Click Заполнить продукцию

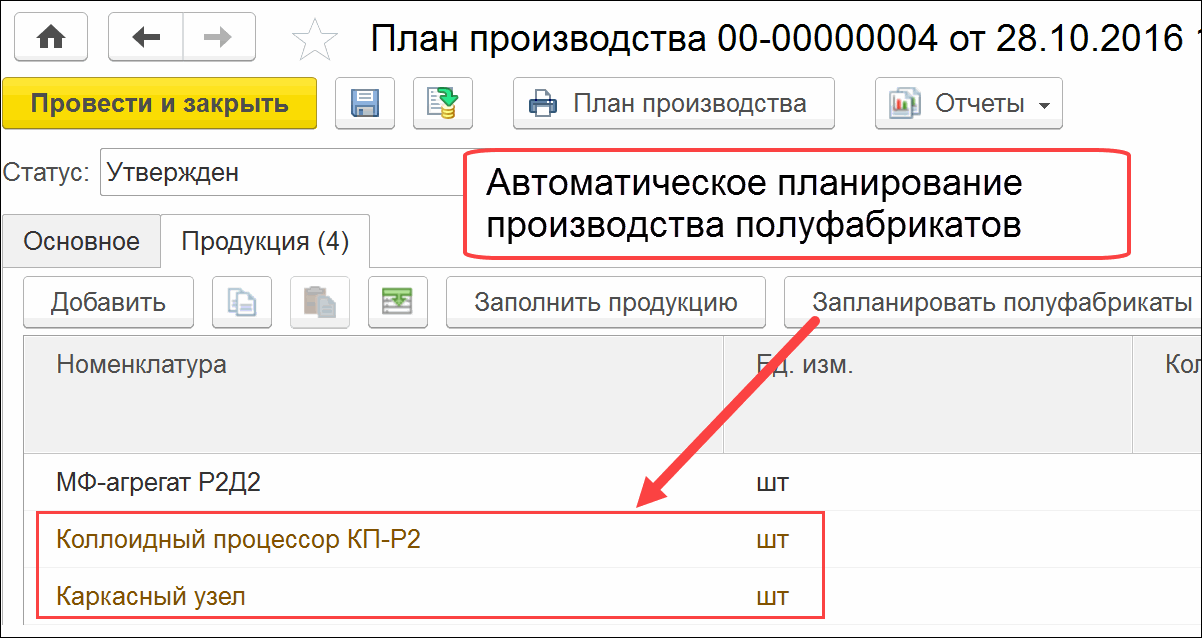tap(605, 303)
